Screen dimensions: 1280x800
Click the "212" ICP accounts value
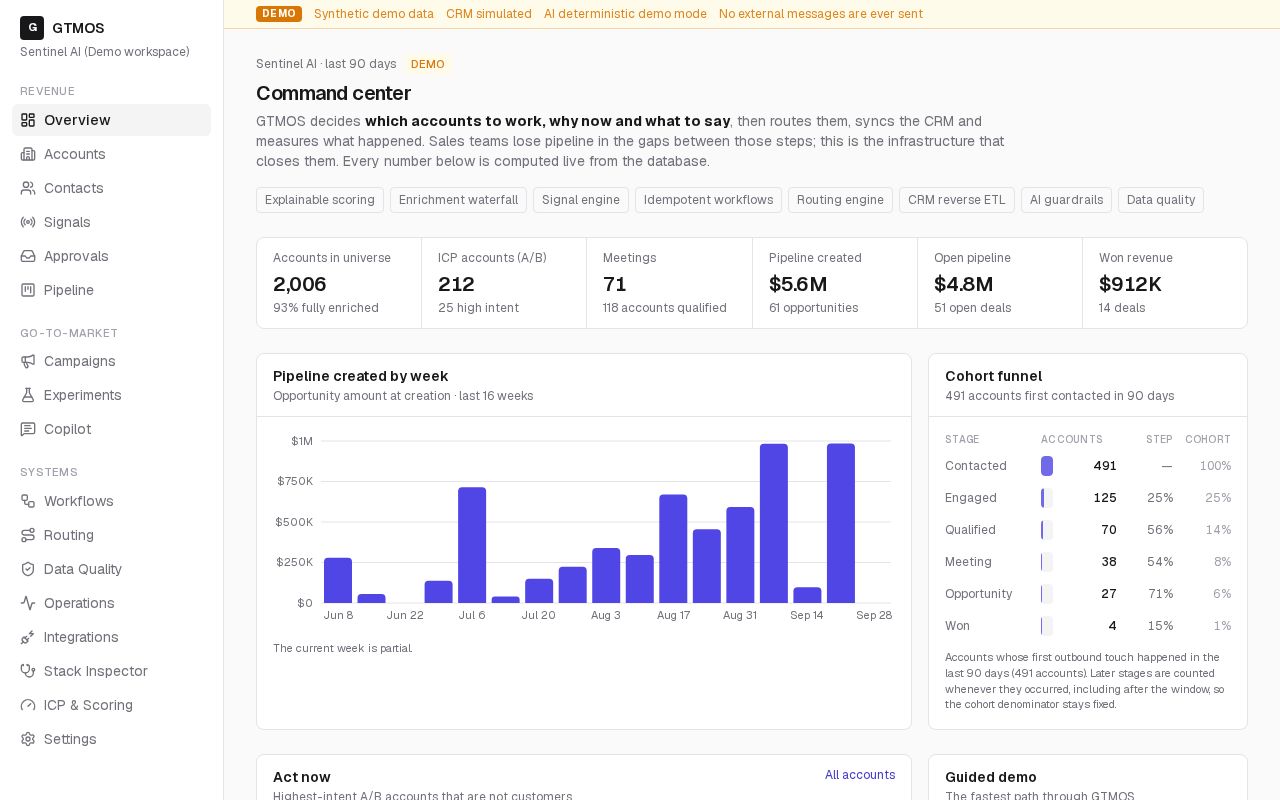click(456, 284)
